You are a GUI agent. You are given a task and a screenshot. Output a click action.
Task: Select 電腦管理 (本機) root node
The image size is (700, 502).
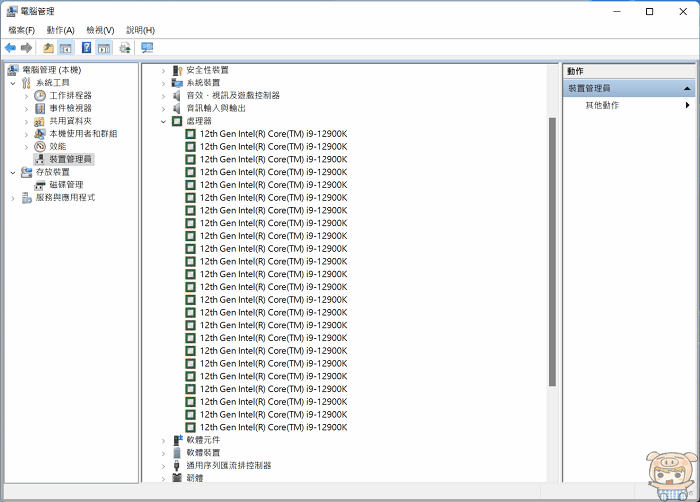click(52, 70)
